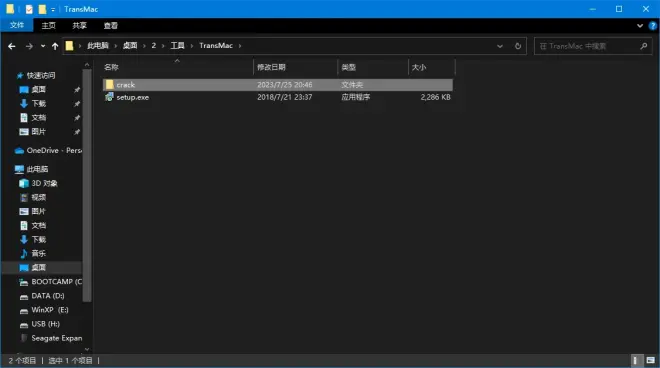Click the 音乐 note icon in the sidebar
The height and width of the screenshot is (368, 660).
[x=24, y=253]
